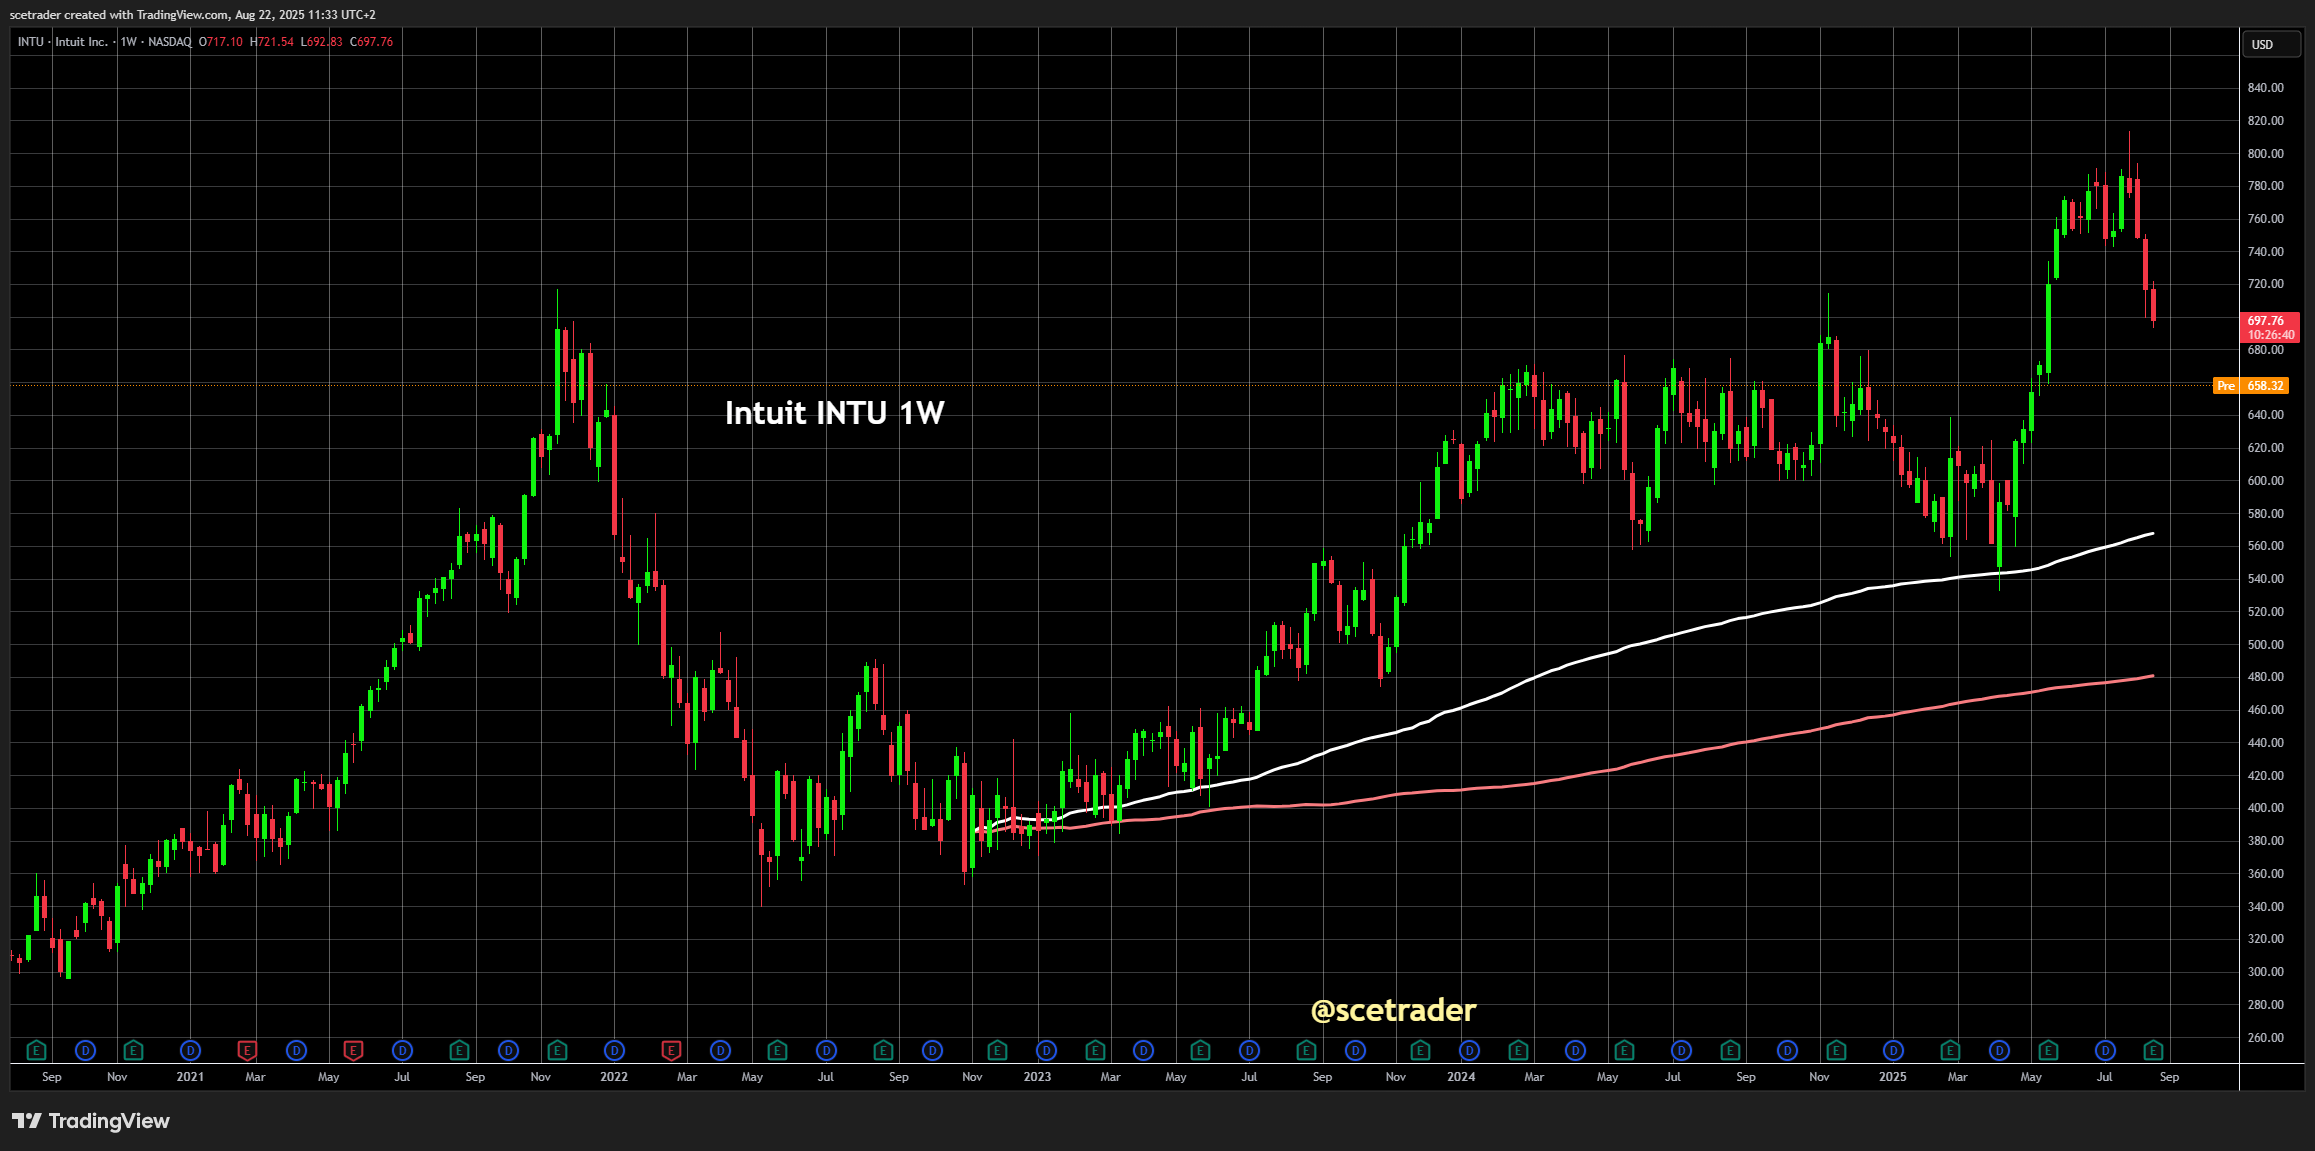The image size is (2315, 1151).
Task: Open the dividend marker near the 2024 label
Action: coord(1469,1050)
